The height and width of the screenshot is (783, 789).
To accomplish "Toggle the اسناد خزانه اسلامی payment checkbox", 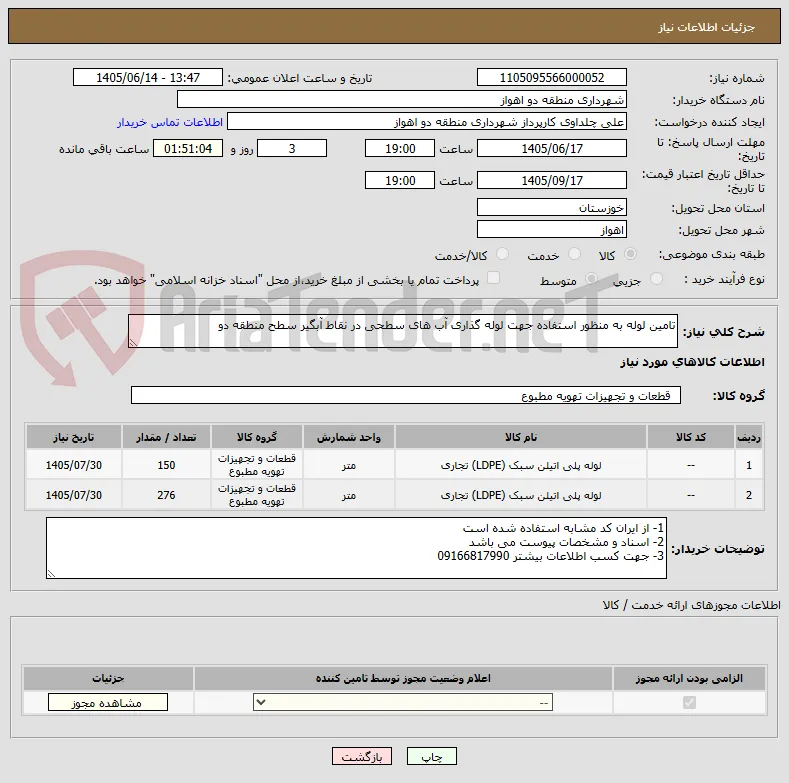I will point(494,278).
